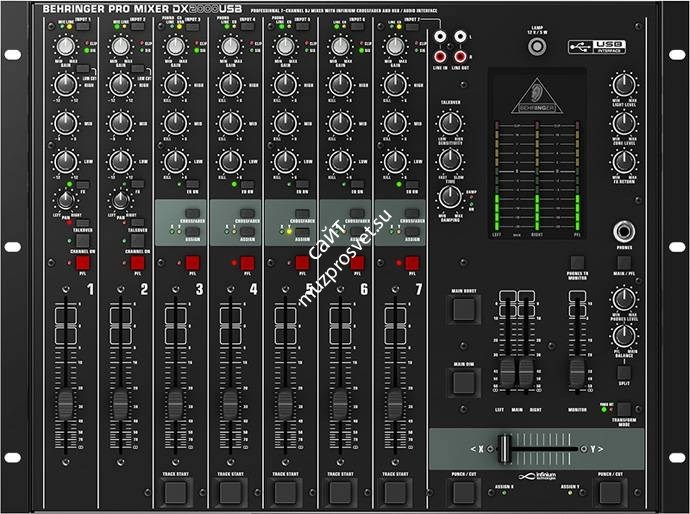Viewport: 690px width, 514px height.
Task: Click the Phones Level knob
Action: pos(624,299)
